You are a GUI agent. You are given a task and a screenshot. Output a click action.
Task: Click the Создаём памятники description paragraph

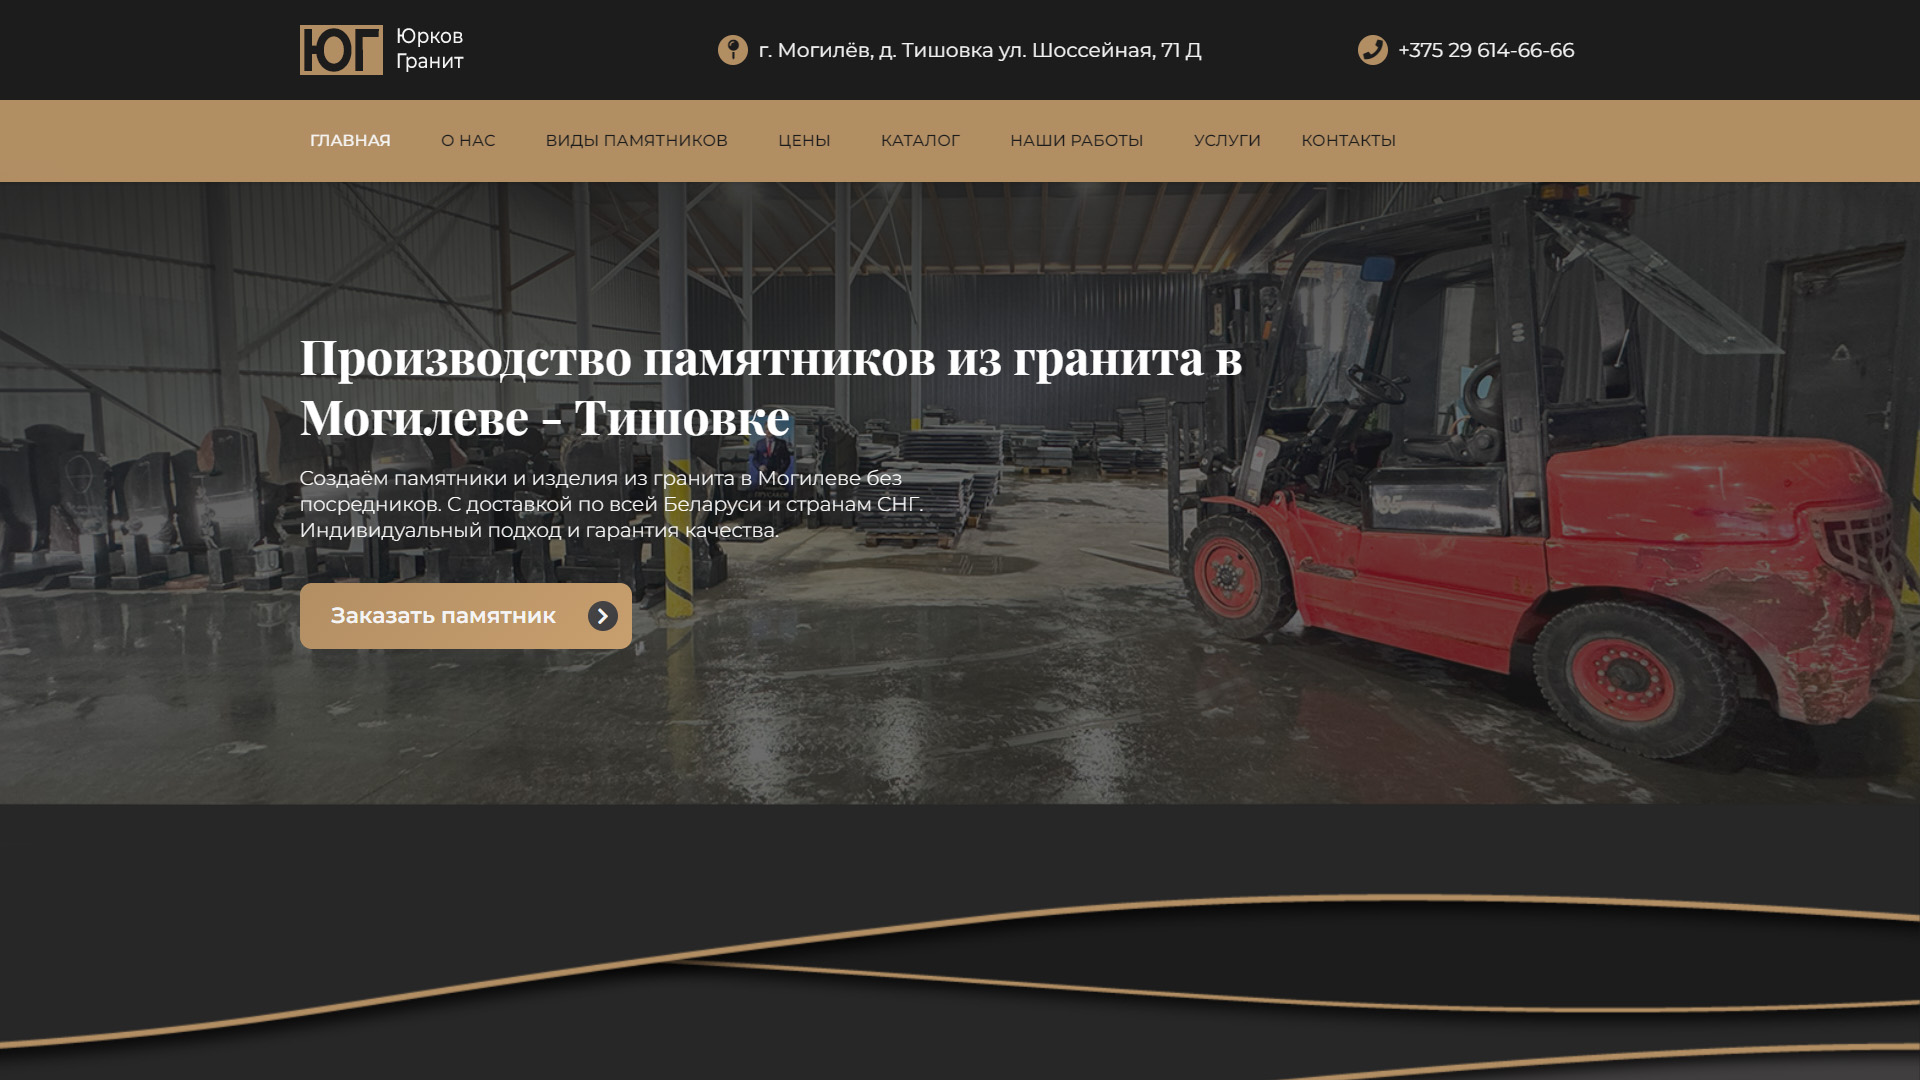[x=610, y=504]
